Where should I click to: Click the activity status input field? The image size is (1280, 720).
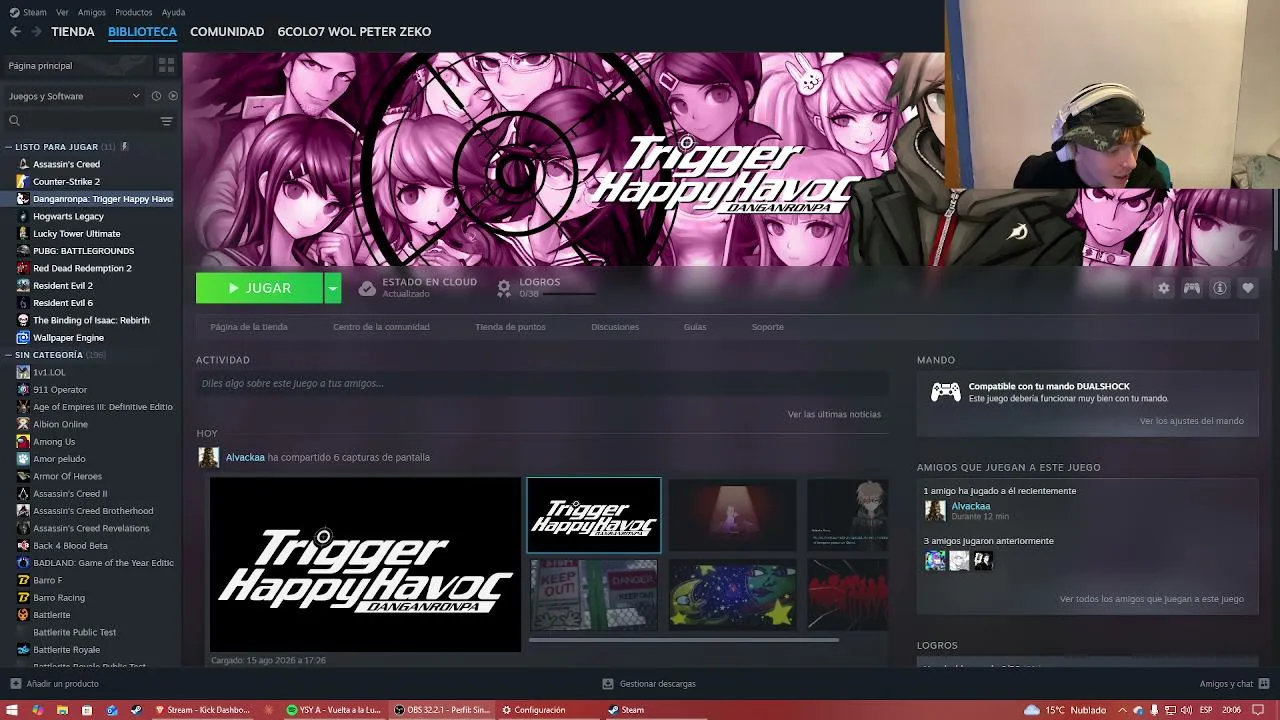pyautogui.click(x=542, y=383)
